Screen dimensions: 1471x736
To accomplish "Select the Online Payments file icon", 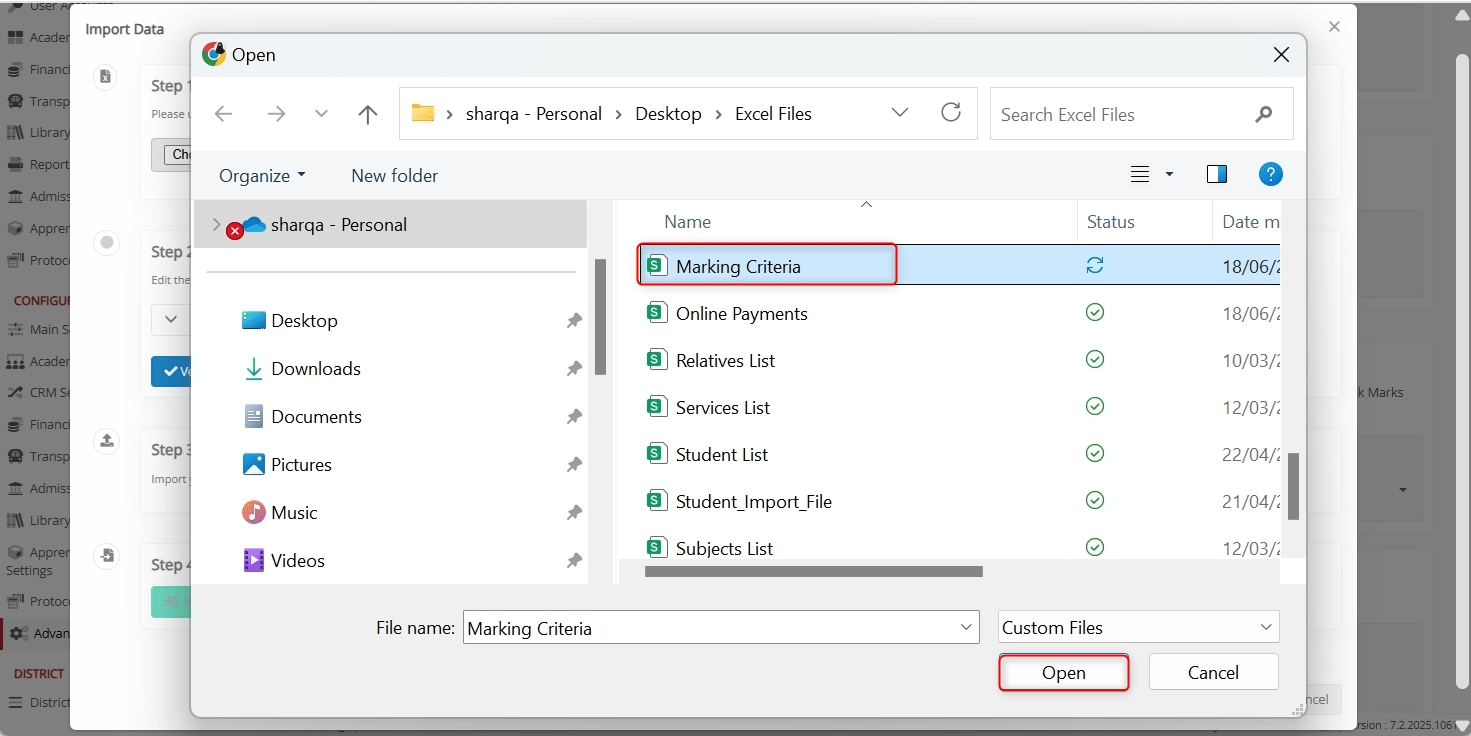I will pyautogui.click(x=656, y=313).
